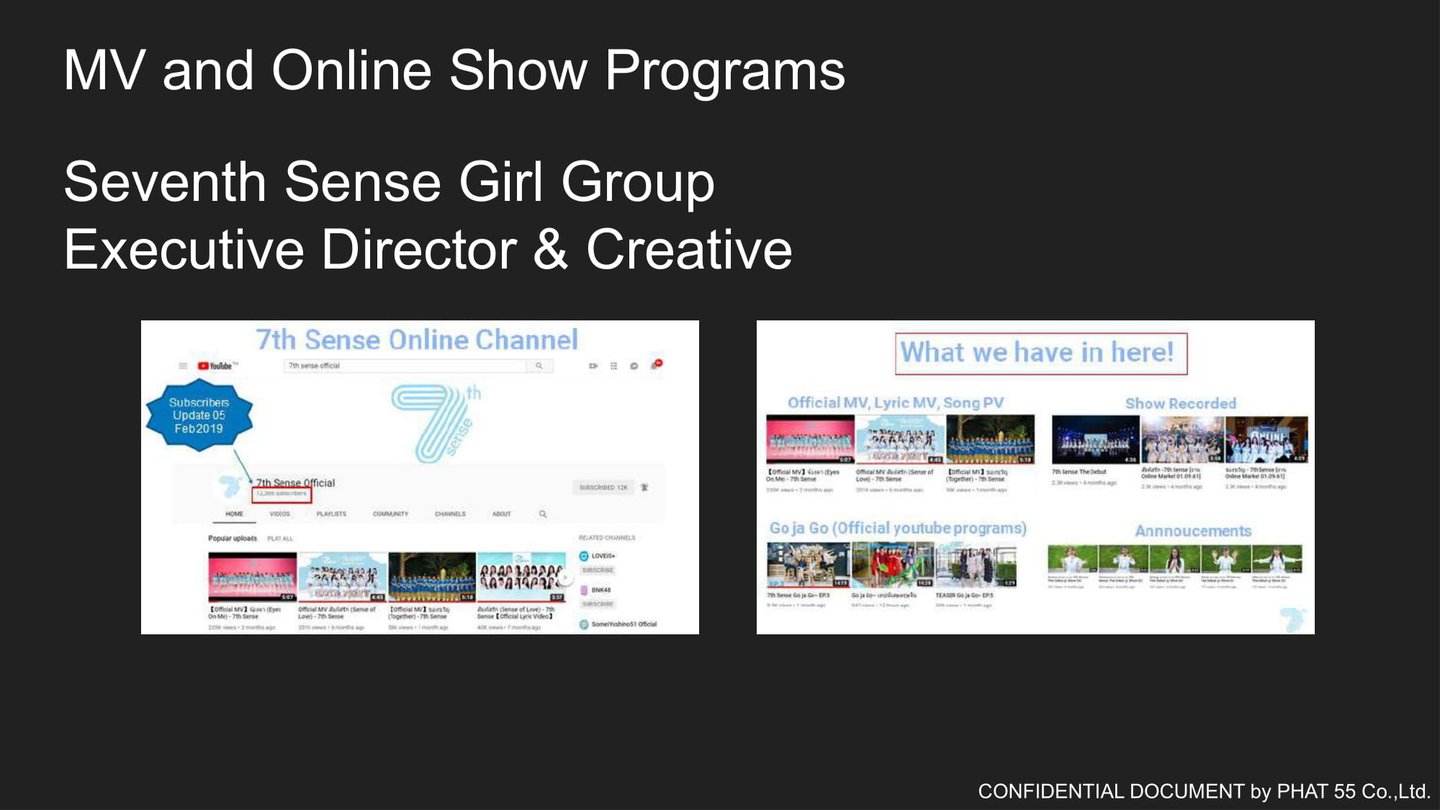Open the YouTube apps grid icon
Screen dimensions: 1440x810
tap(614, 366)
